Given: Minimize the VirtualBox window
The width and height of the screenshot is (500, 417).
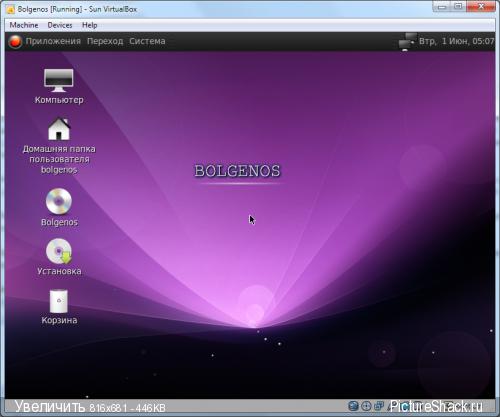Looking at the screenshot, I should (442, 7).
